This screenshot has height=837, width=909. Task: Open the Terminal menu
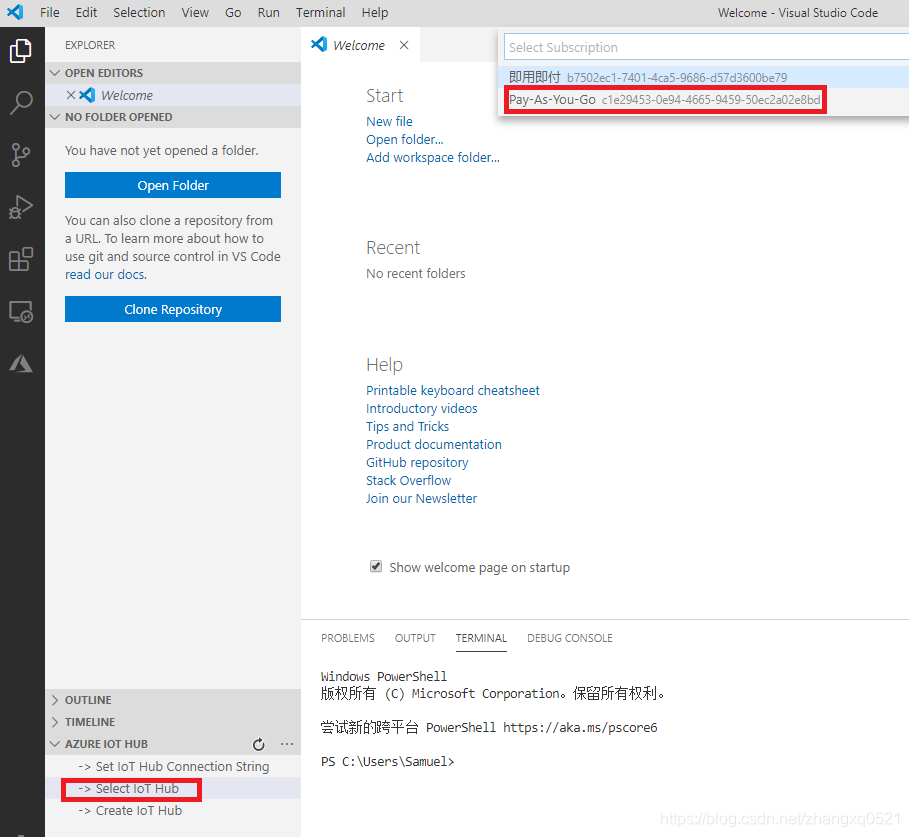click(x=321, y=13)
